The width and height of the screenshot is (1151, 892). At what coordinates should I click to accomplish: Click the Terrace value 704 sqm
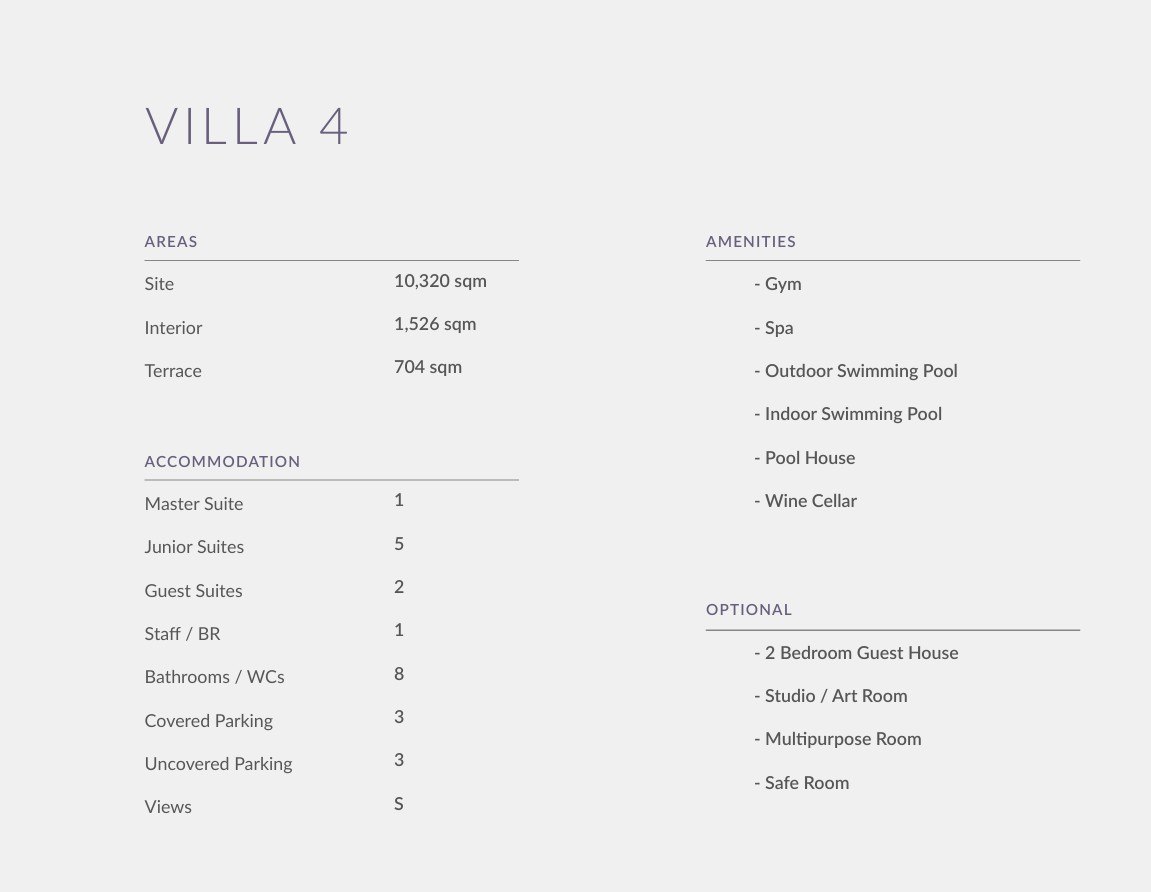coord(428,367)
